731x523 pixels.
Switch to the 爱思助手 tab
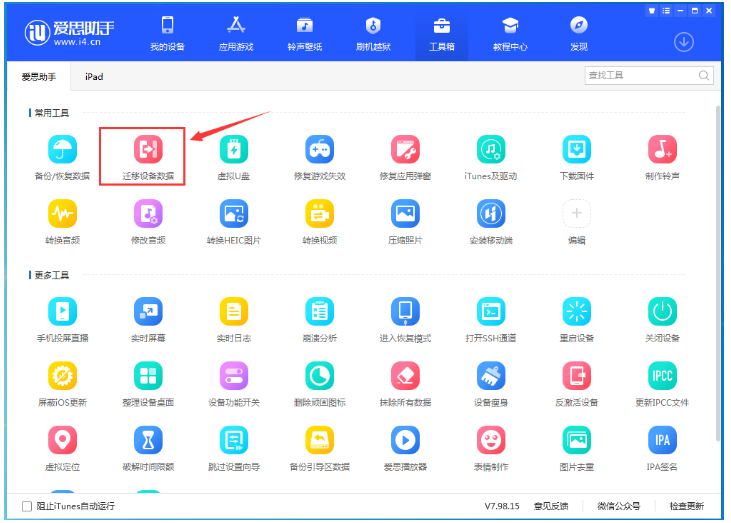click(39, 77)
